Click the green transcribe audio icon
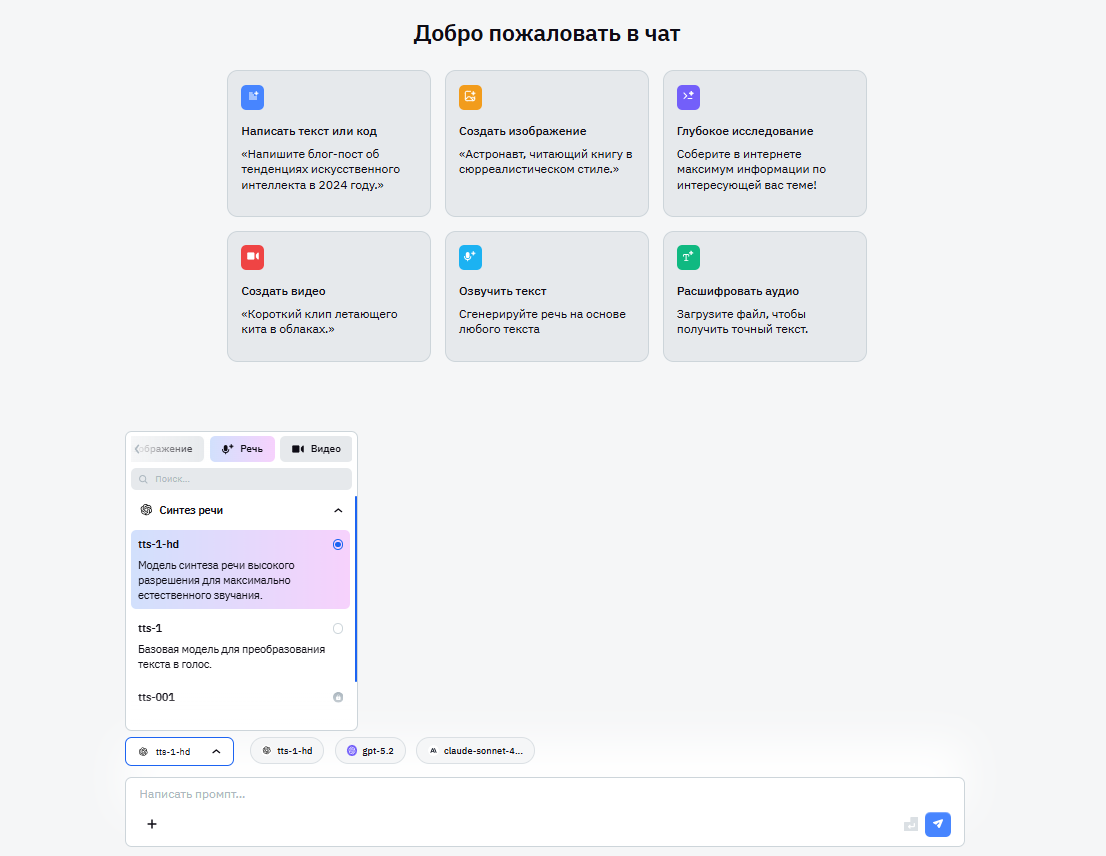The image size is (1106, 856). [688, 257]
